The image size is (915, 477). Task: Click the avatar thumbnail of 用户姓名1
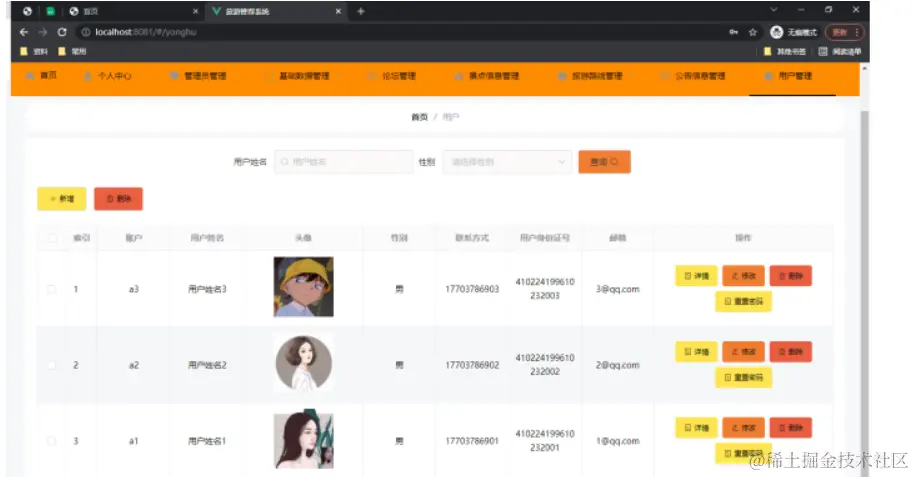(303, 440)
